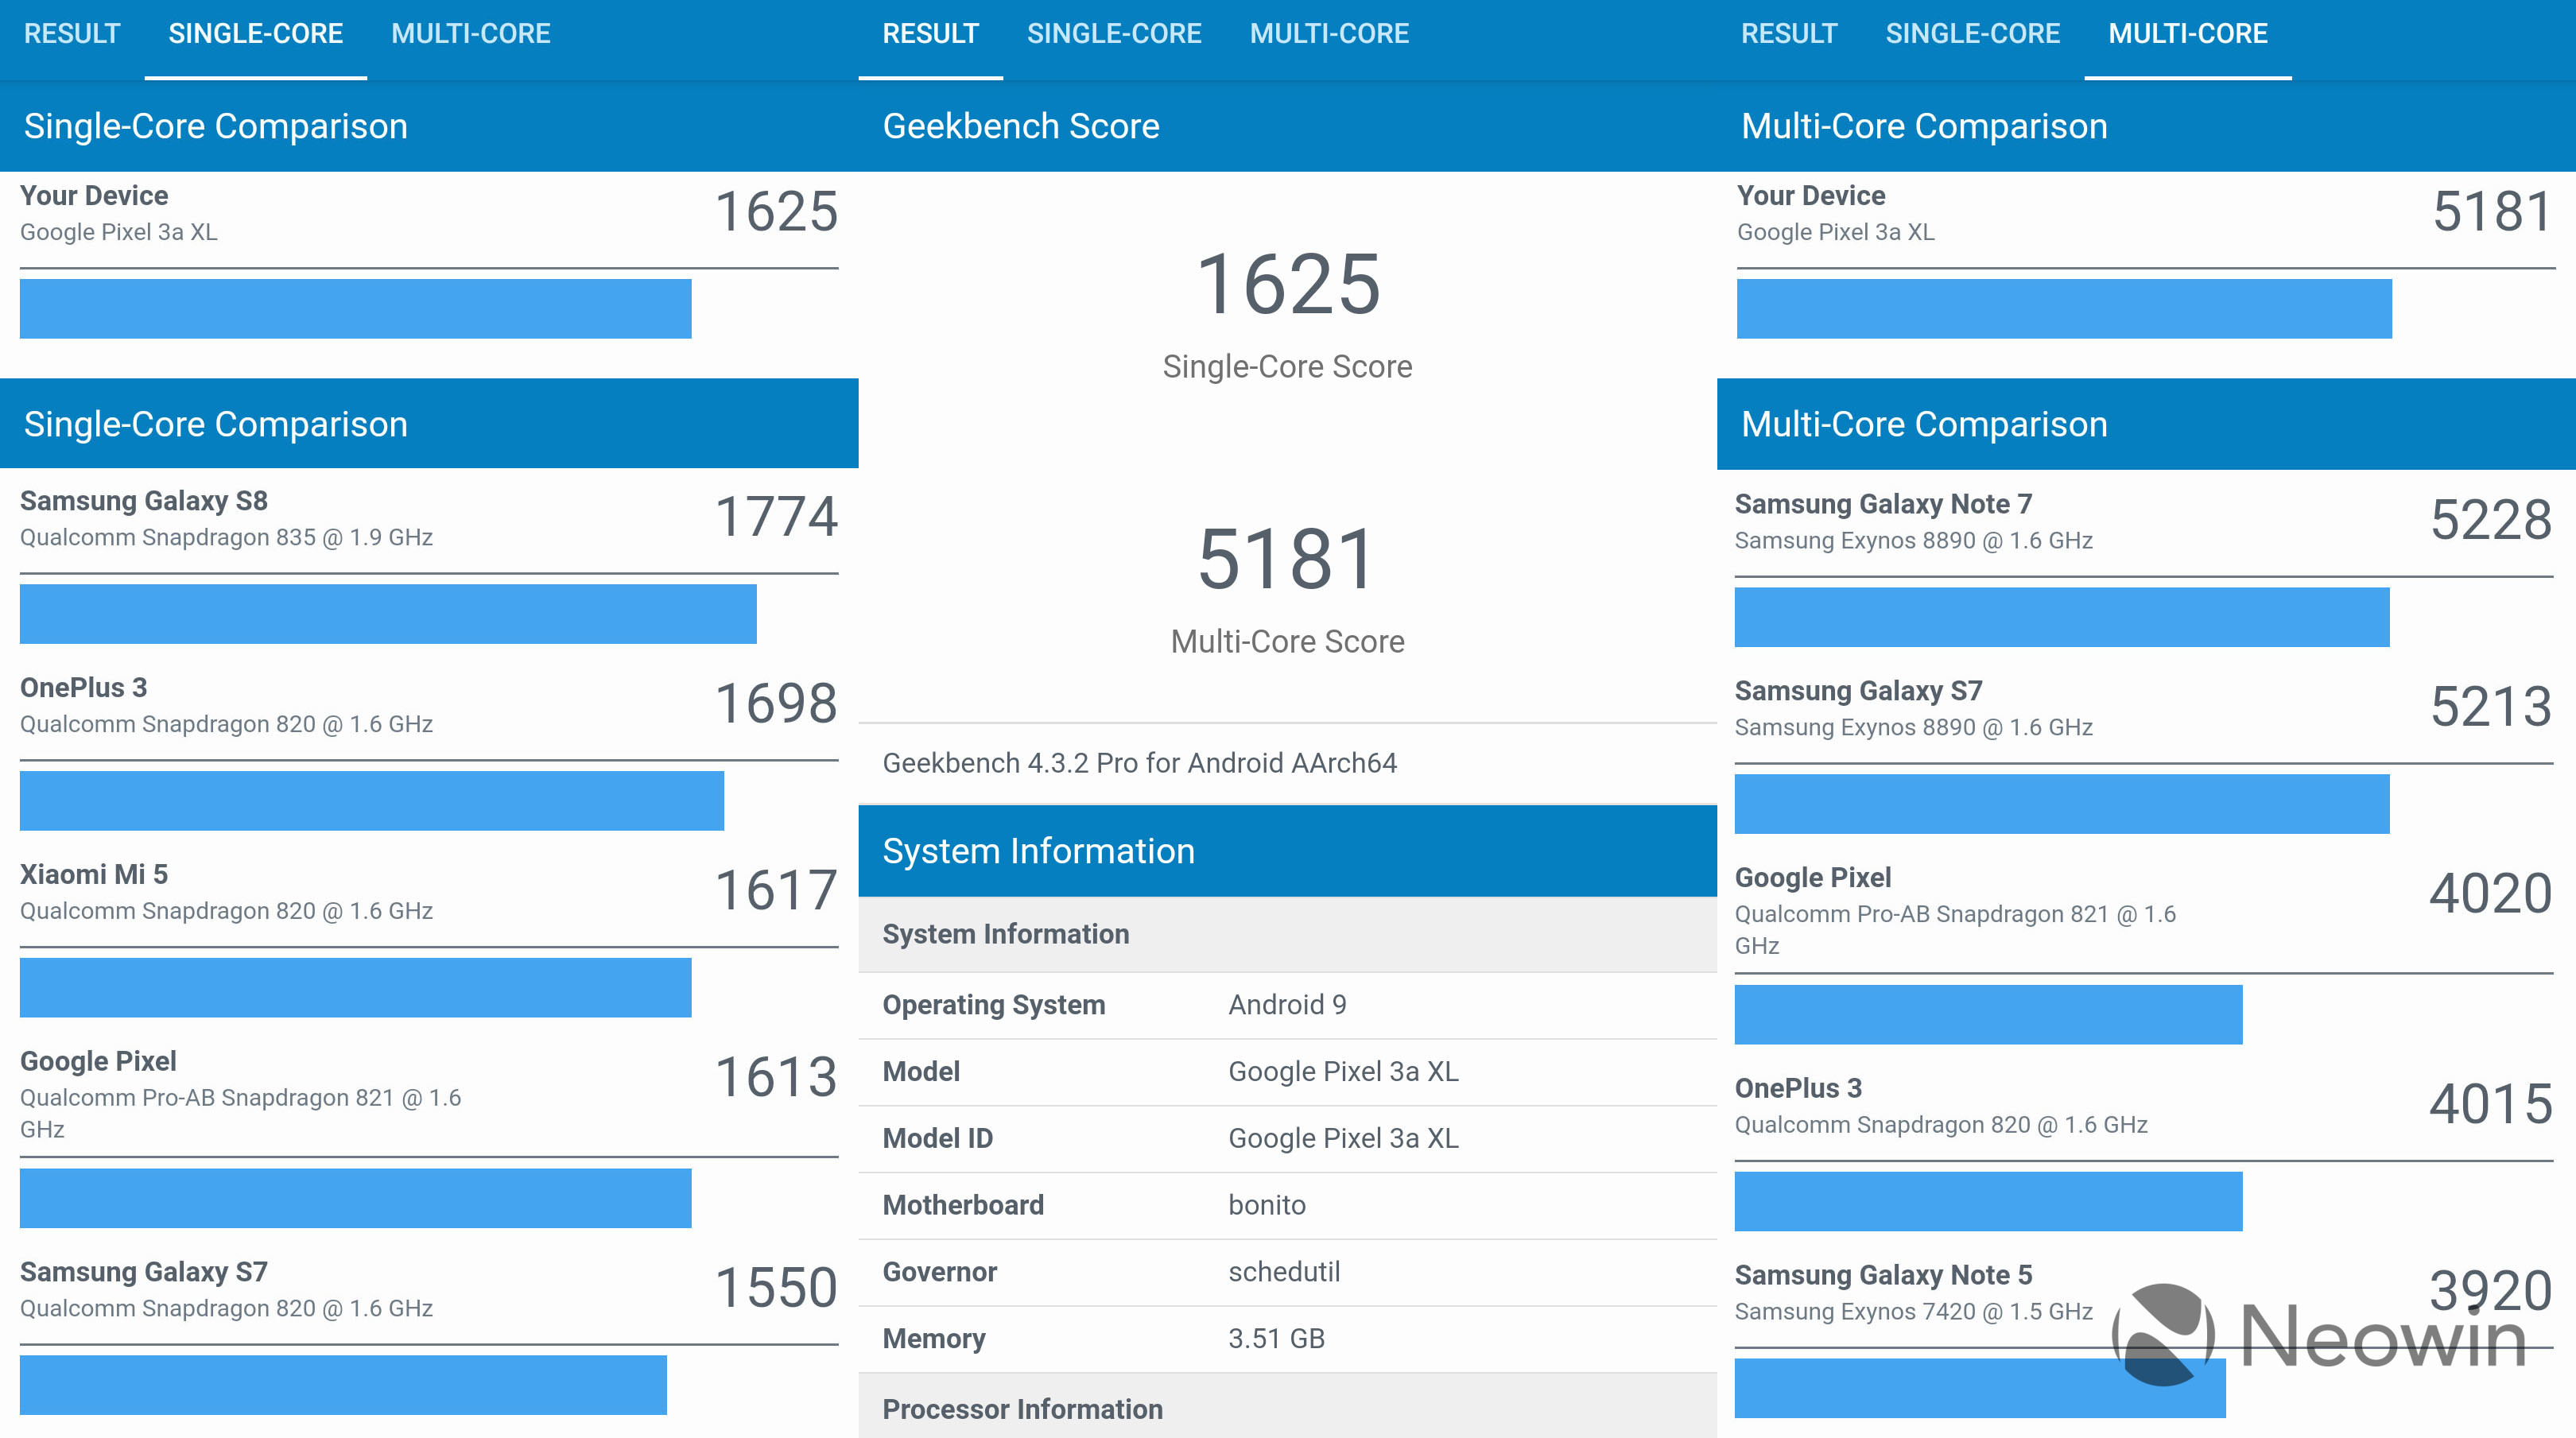Viewport: 2576px width, 1438px height.
Task: Select RESULT tab in middle panel
Action: click(x=930, y=34)
